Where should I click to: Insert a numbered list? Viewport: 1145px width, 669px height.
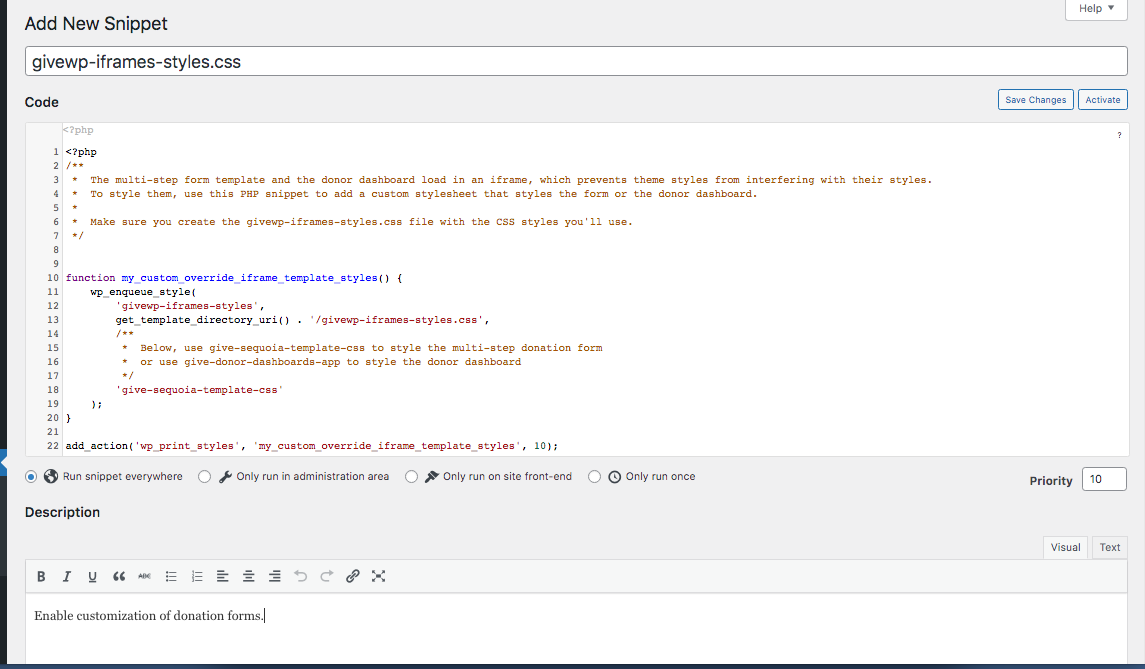tap(197, 576)
